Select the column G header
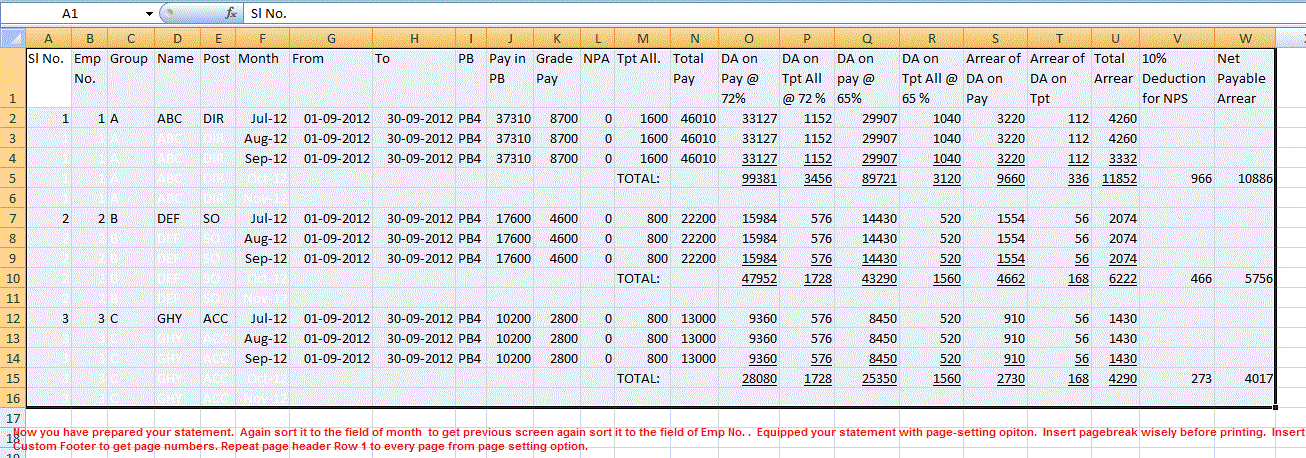 coord(330,38)
